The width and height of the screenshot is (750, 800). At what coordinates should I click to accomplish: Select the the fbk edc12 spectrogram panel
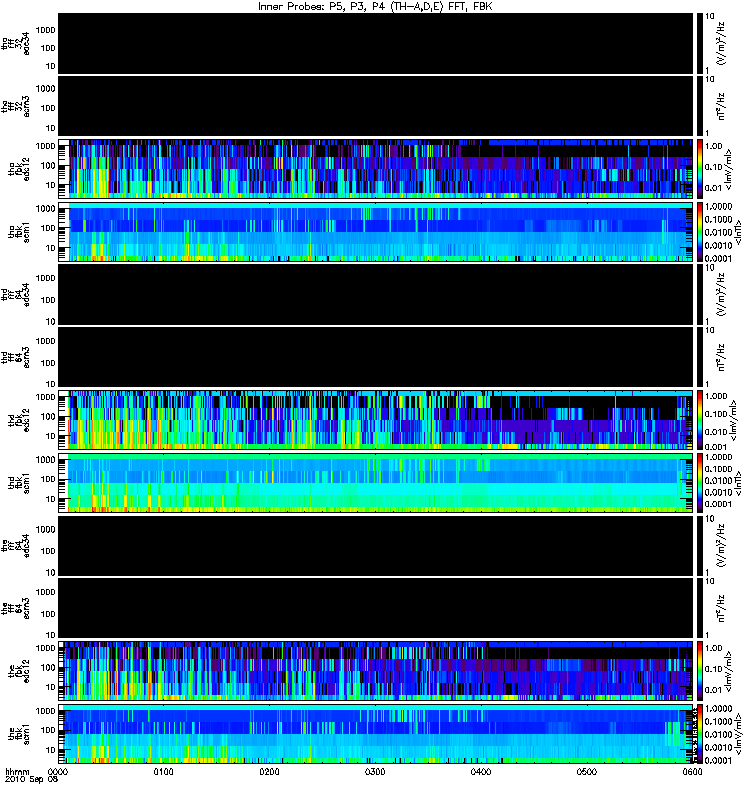pos(376,671)
